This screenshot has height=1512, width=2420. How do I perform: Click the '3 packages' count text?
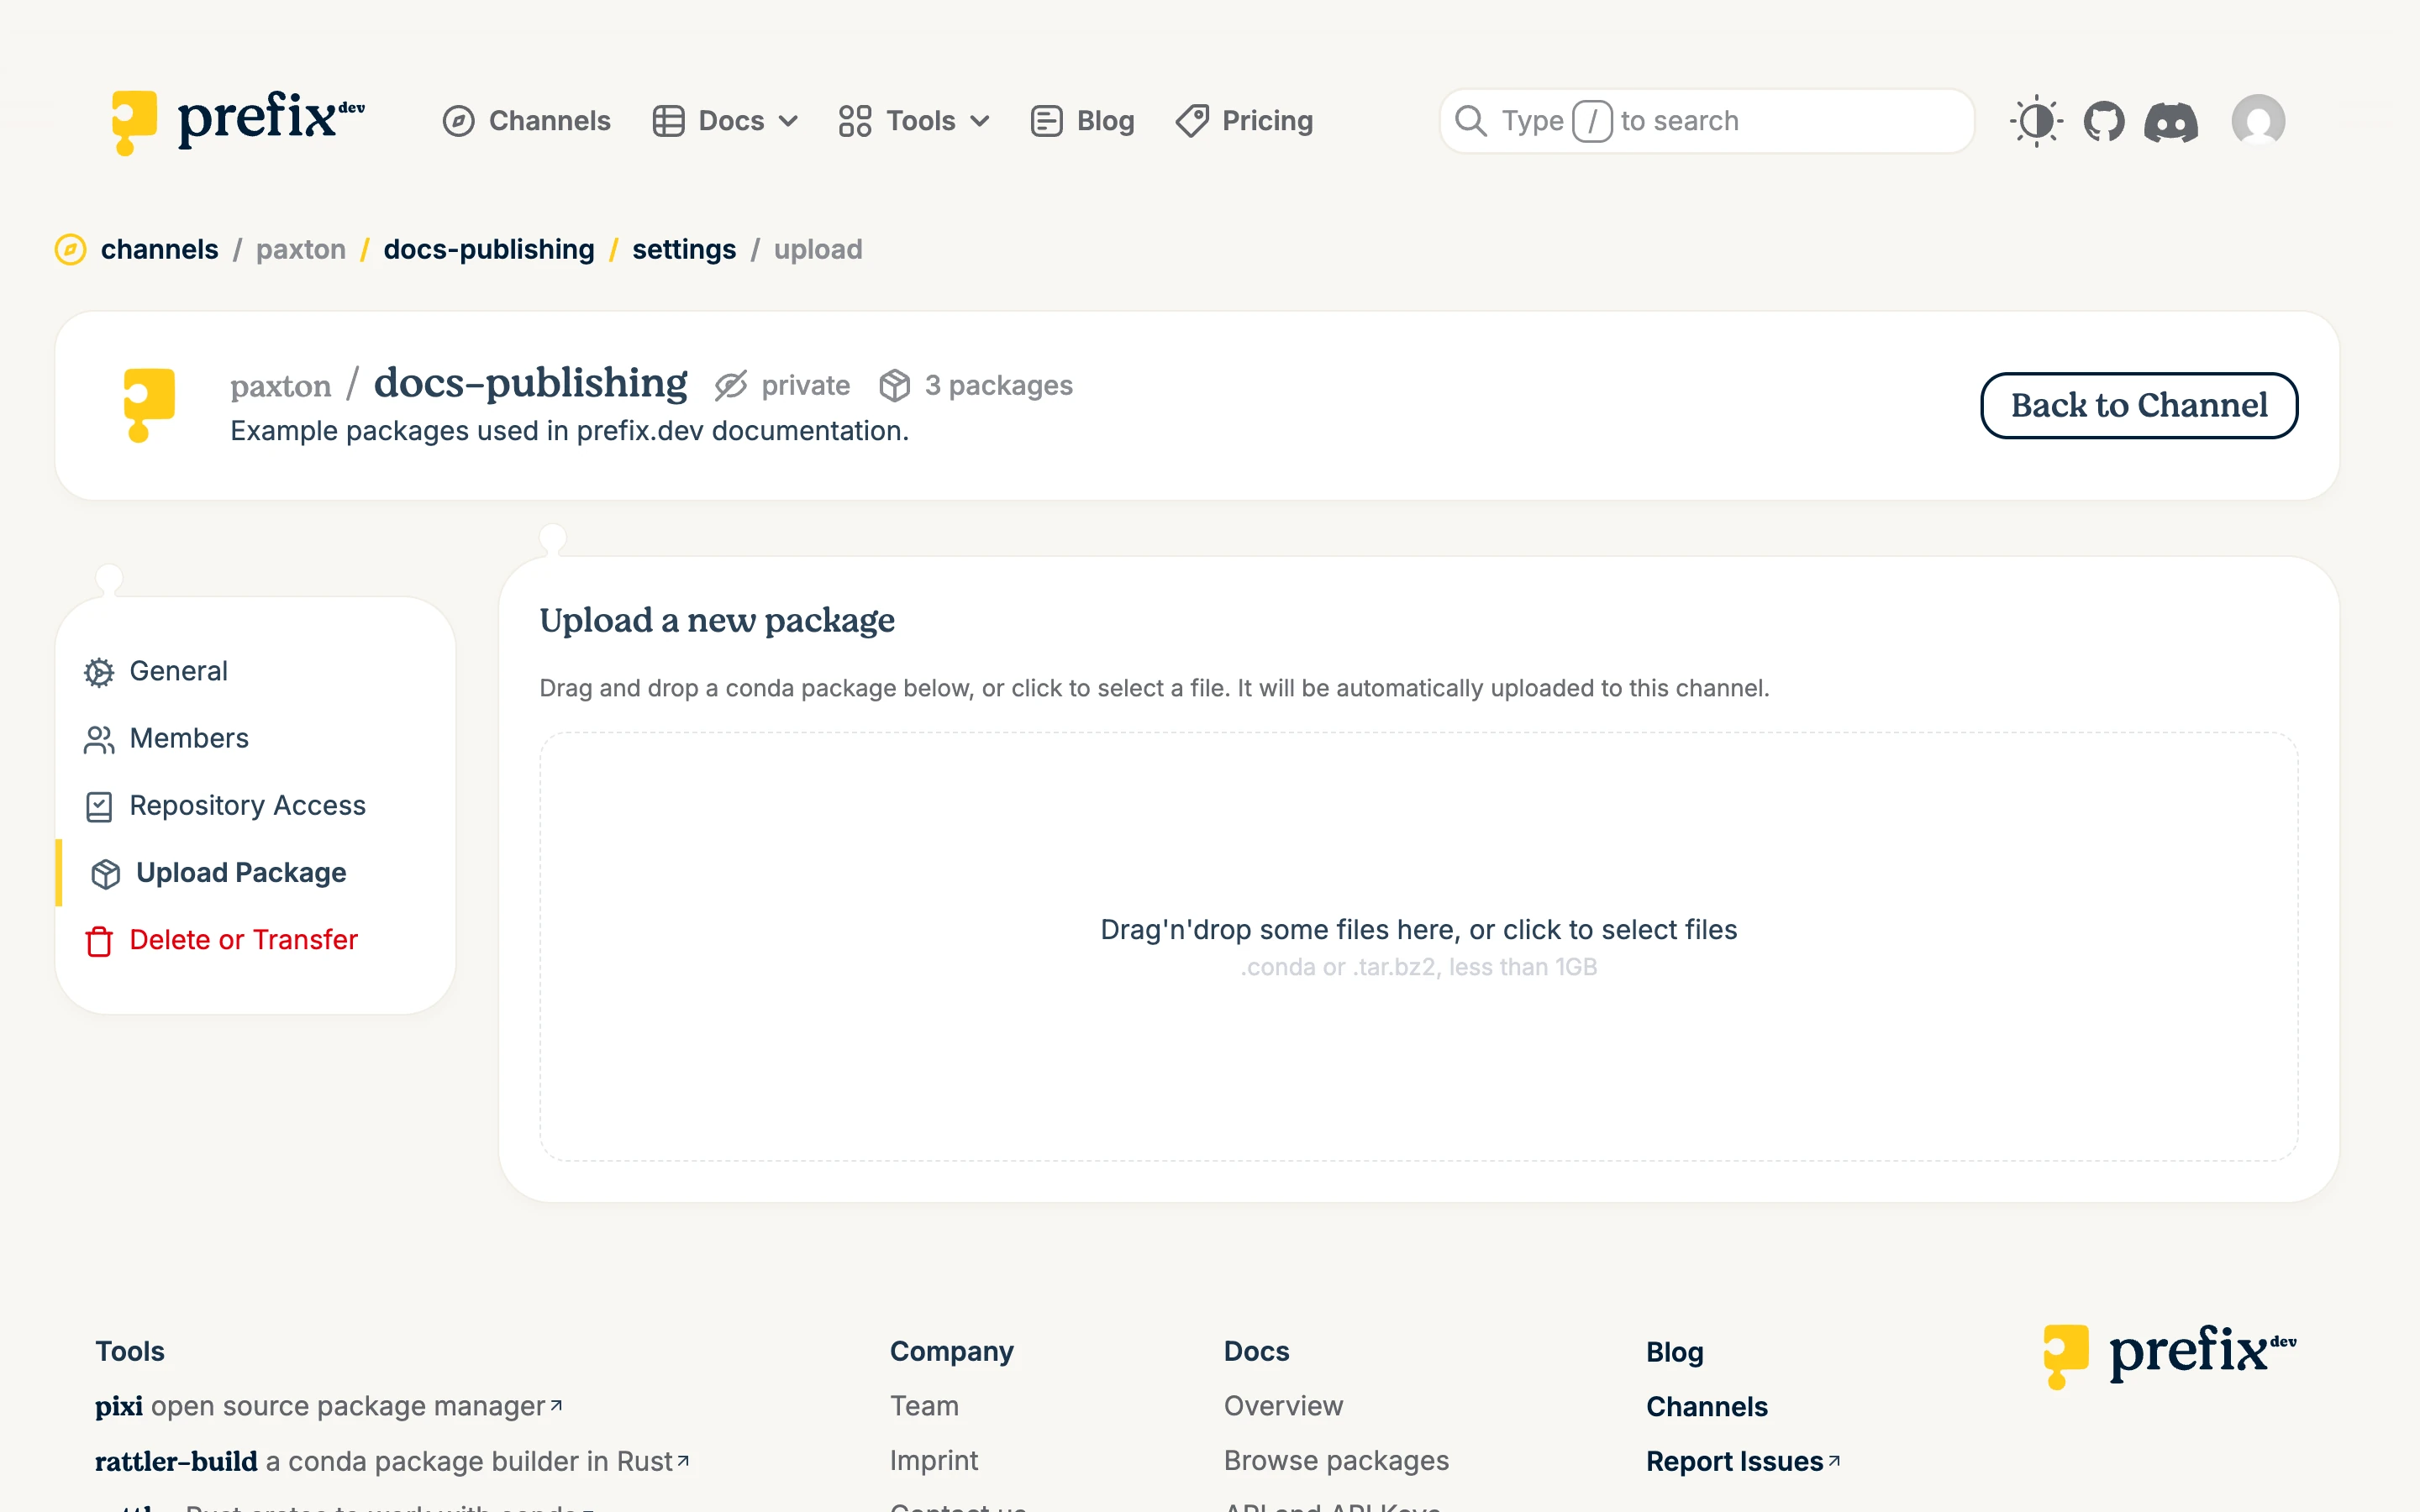(998, 386)
